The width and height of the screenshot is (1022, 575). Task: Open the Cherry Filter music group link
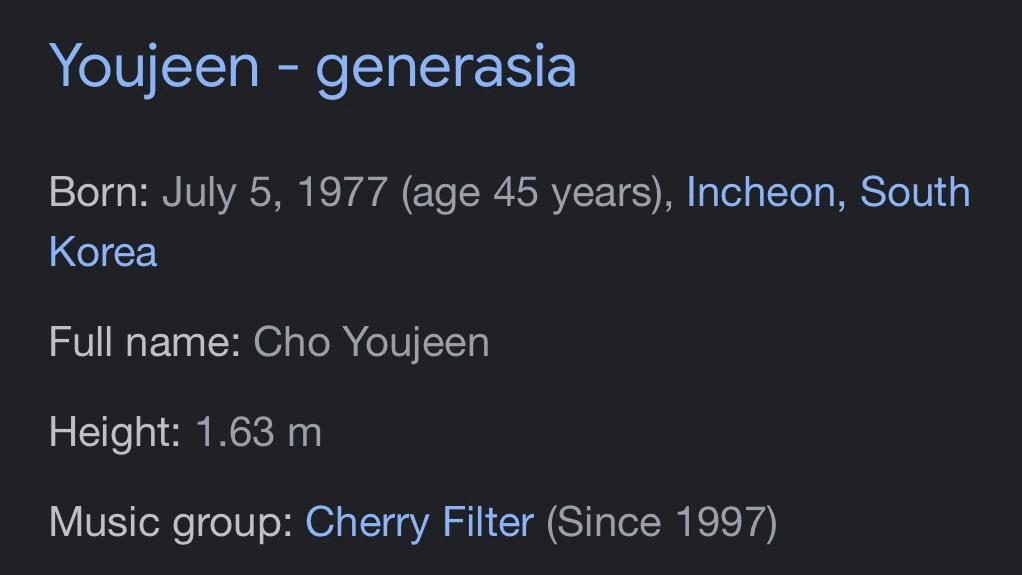[x=420, y=522]
